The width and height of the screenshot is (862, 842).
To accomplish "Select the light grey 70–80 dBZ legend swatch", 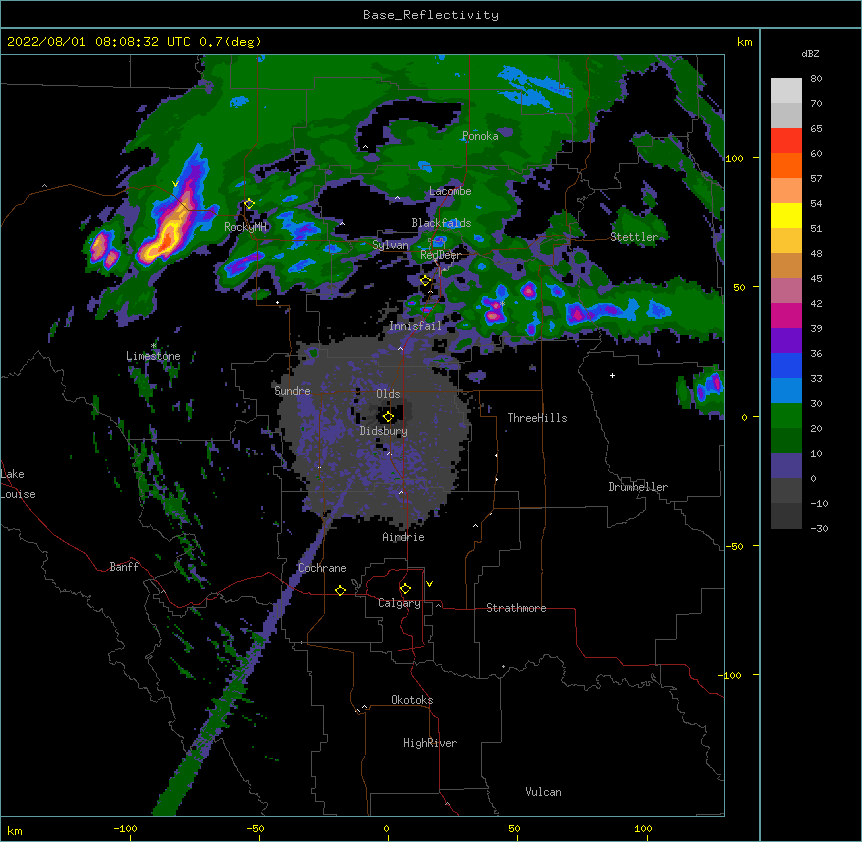I will click(x=786, y=91).
